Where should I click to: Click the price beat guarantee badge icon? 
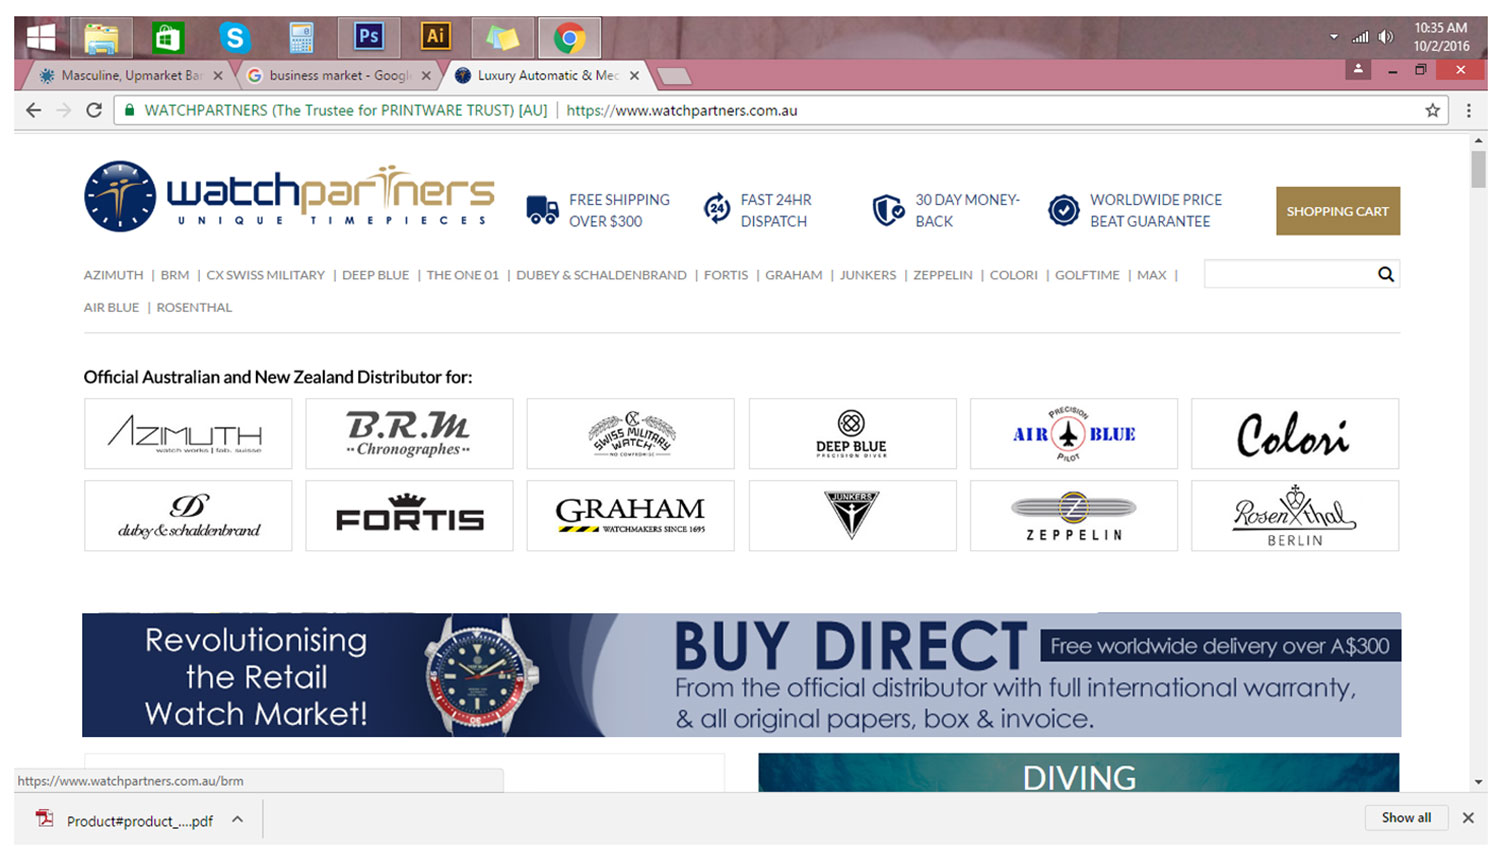tap(1063, 210)
